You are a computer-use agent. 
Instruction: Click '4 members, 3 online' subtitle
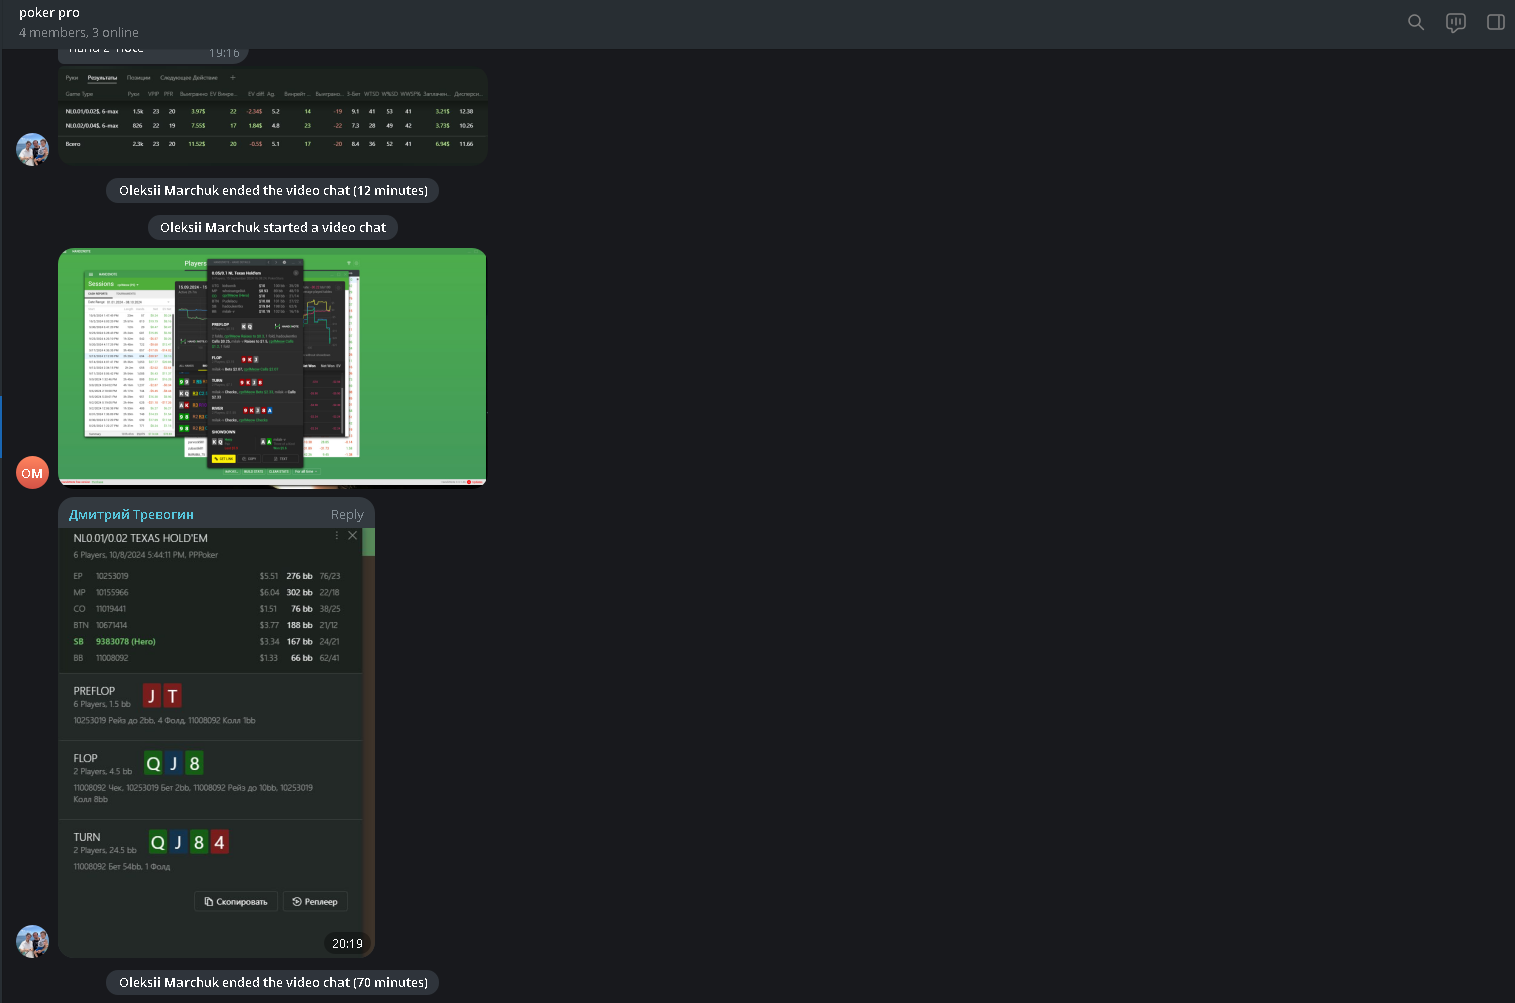coord(78,33)
